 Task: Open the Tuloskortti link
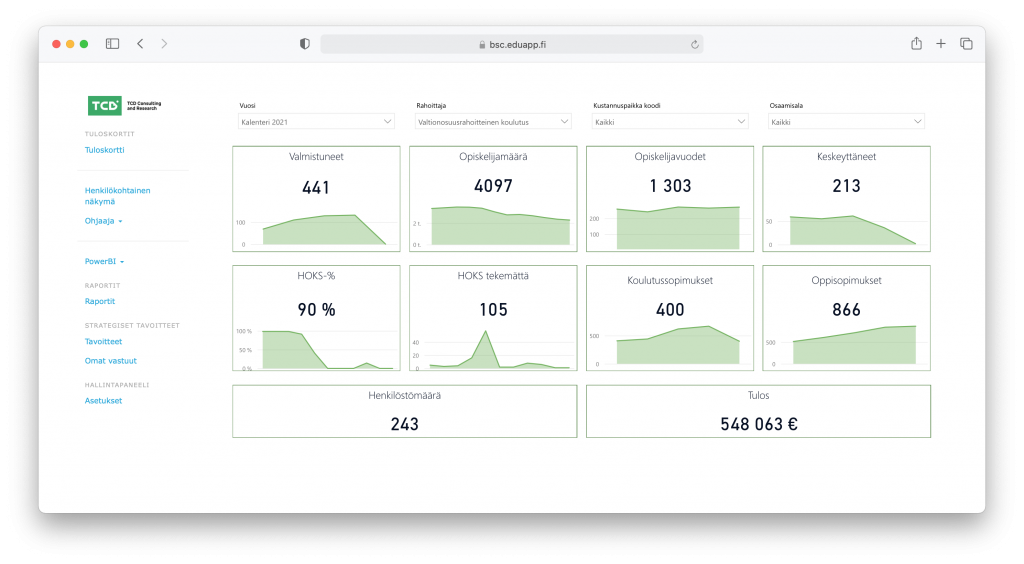(x=104, y=149)
